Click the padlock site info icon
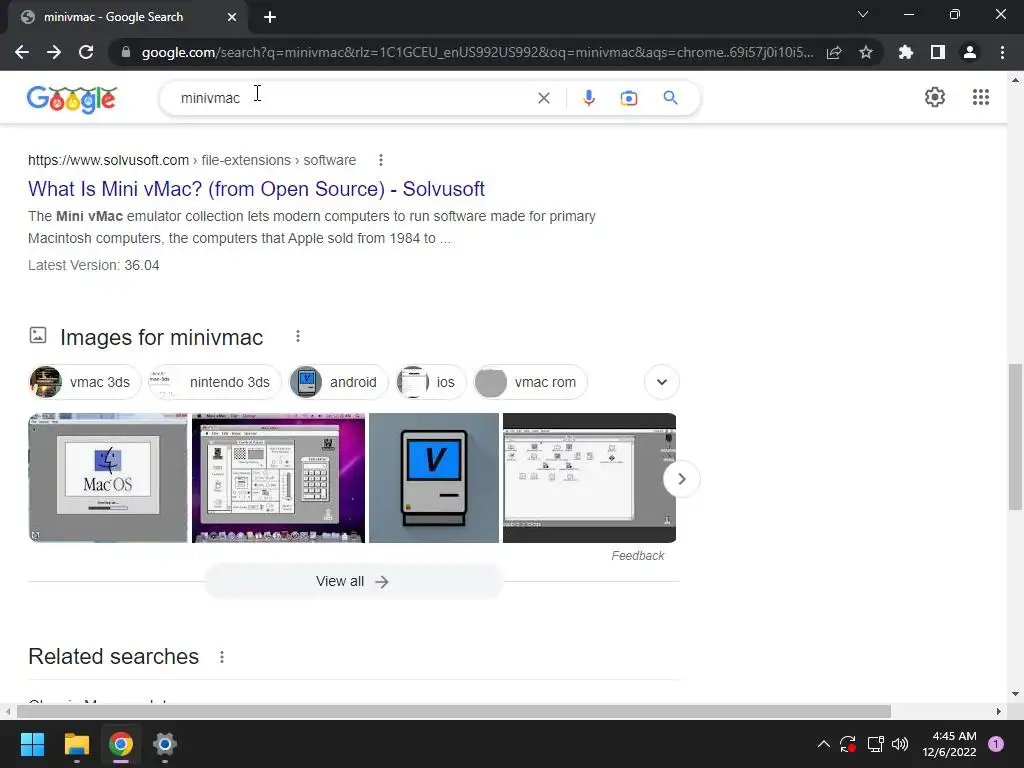 [x=126, y=52]
